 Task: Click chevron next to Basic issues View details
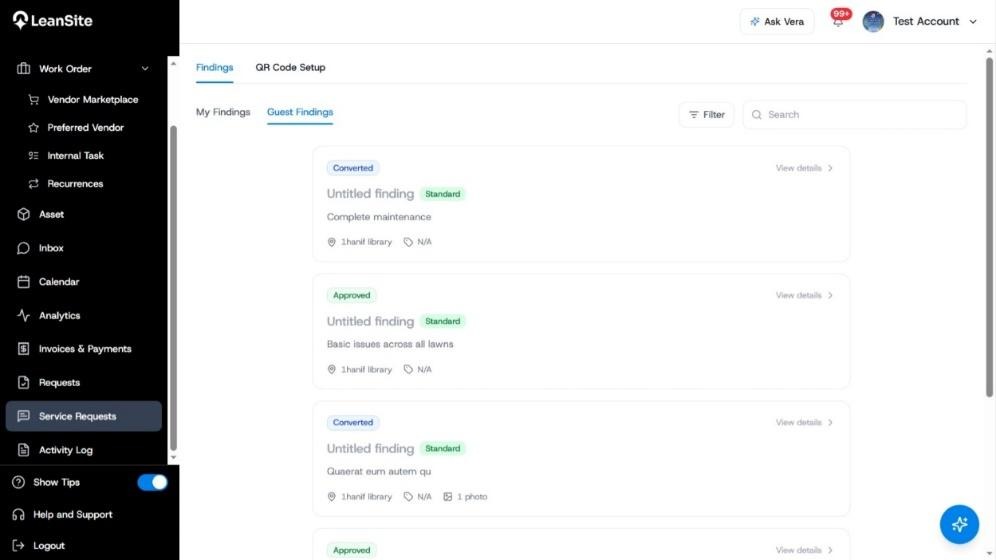pyautogui.click(x=830, y=295)
